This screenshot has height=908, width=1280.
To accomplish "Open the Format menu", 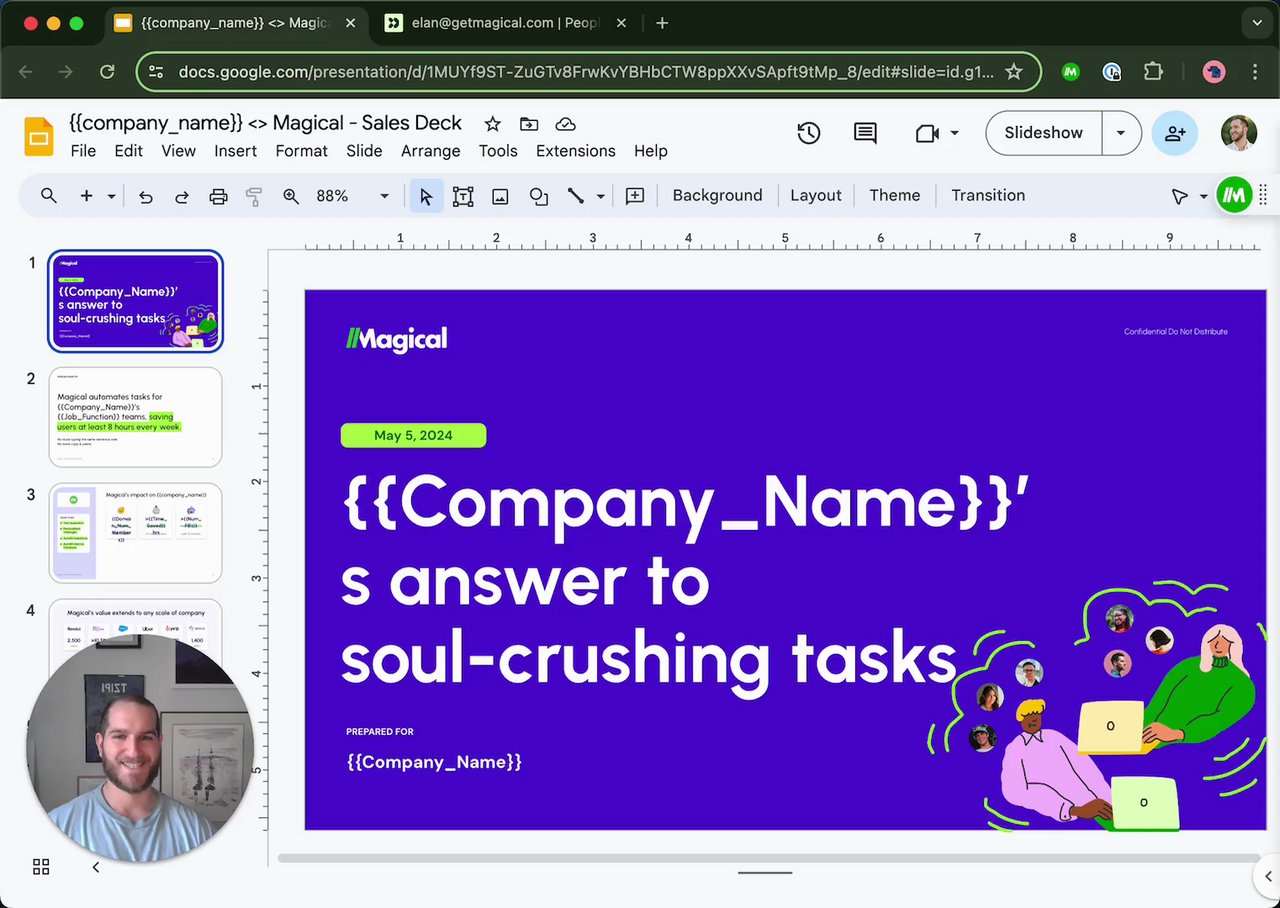I will coord(301,151).
